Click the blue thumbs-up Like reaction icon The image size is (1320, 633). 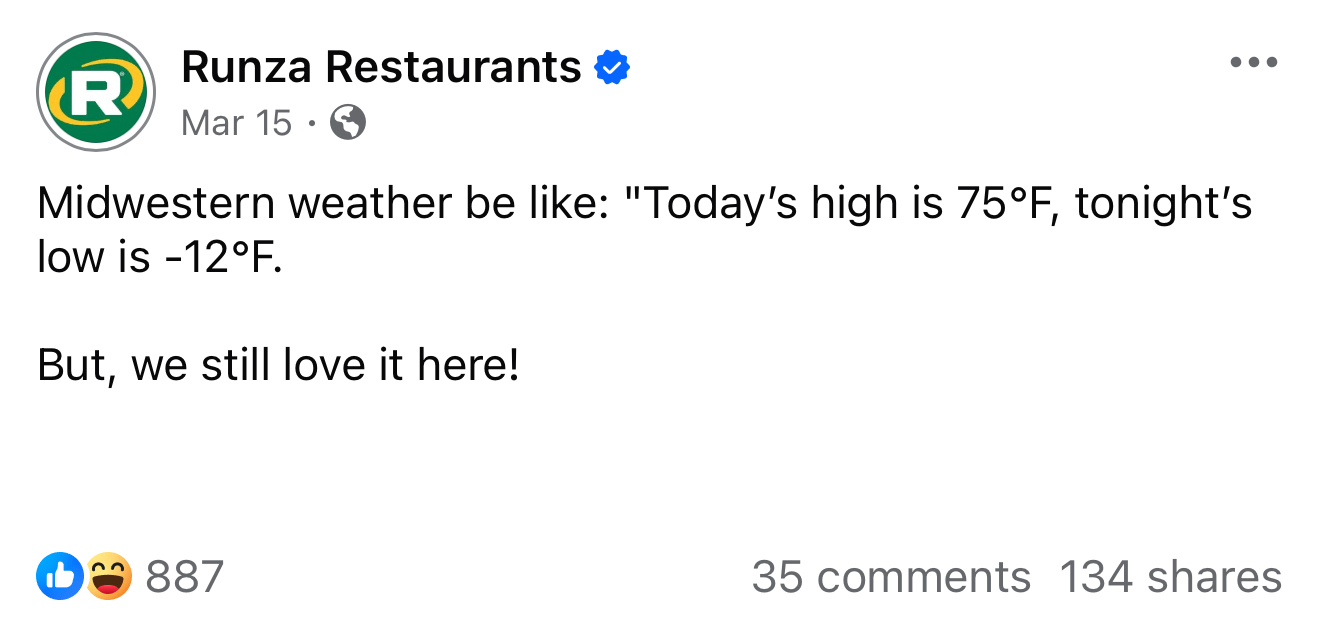coord(59,577)
